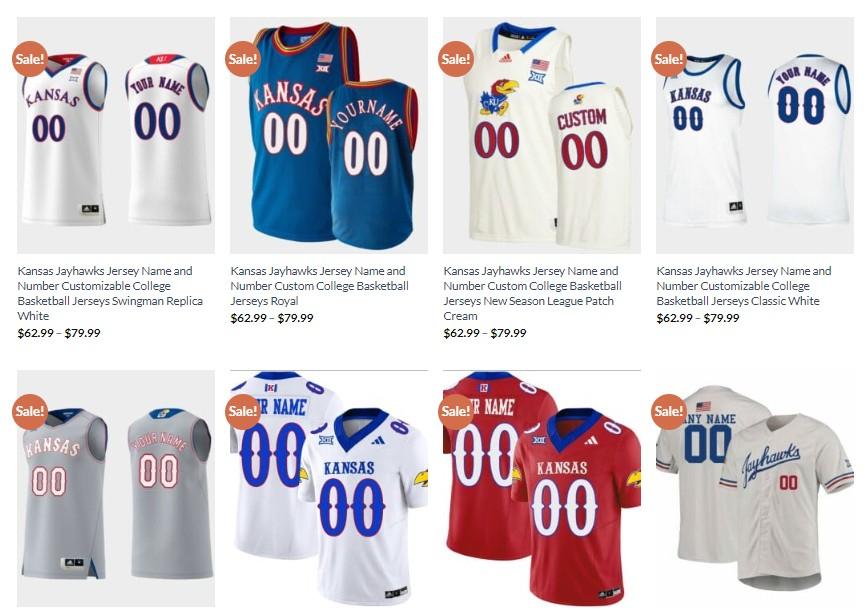
Task: Open the New Season League Patch Cream link
Action: pos(532,294)
